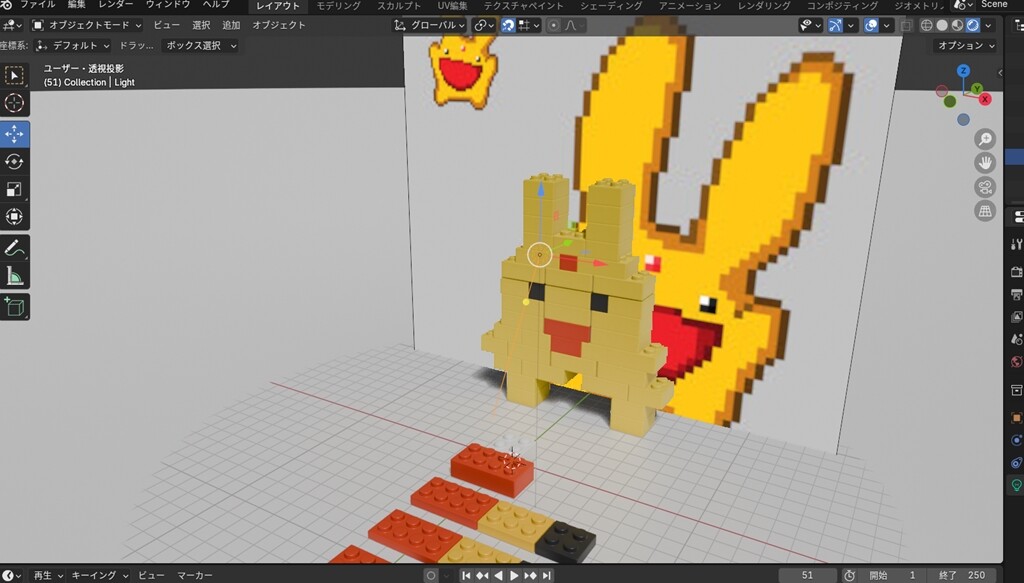Image resolution: width=1024 pixels, height=583 pixels.
Task: Open the オブジェクト menu
Action: click(279, 25)
